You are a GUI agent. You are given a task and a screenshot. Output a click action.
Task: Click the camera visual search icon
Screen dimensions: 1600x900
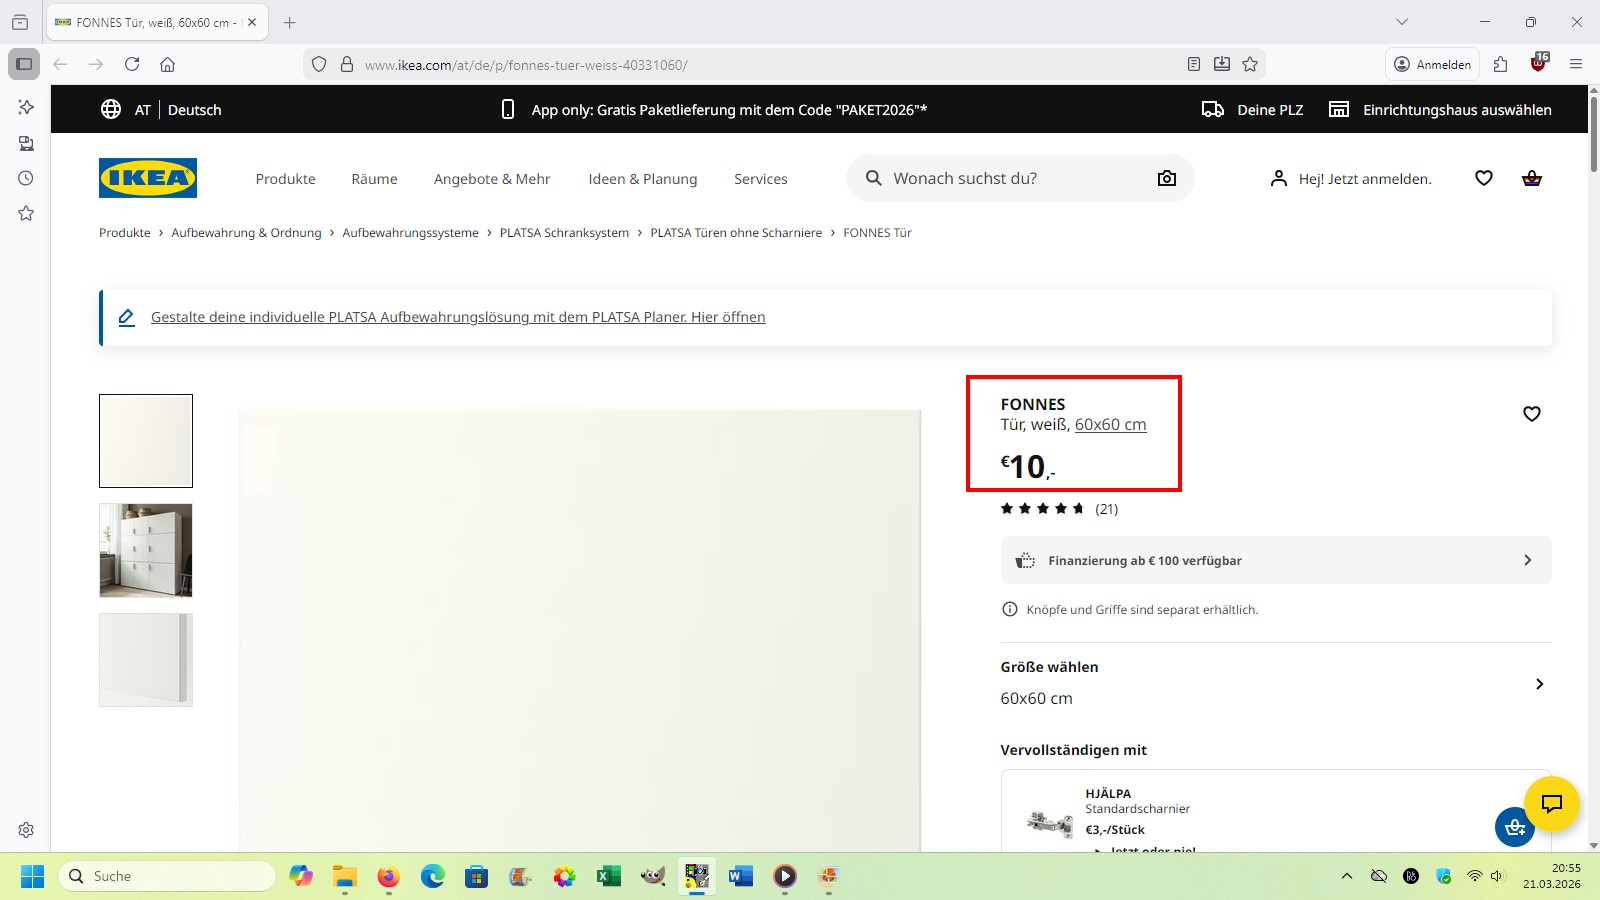tap(1166, 179)
